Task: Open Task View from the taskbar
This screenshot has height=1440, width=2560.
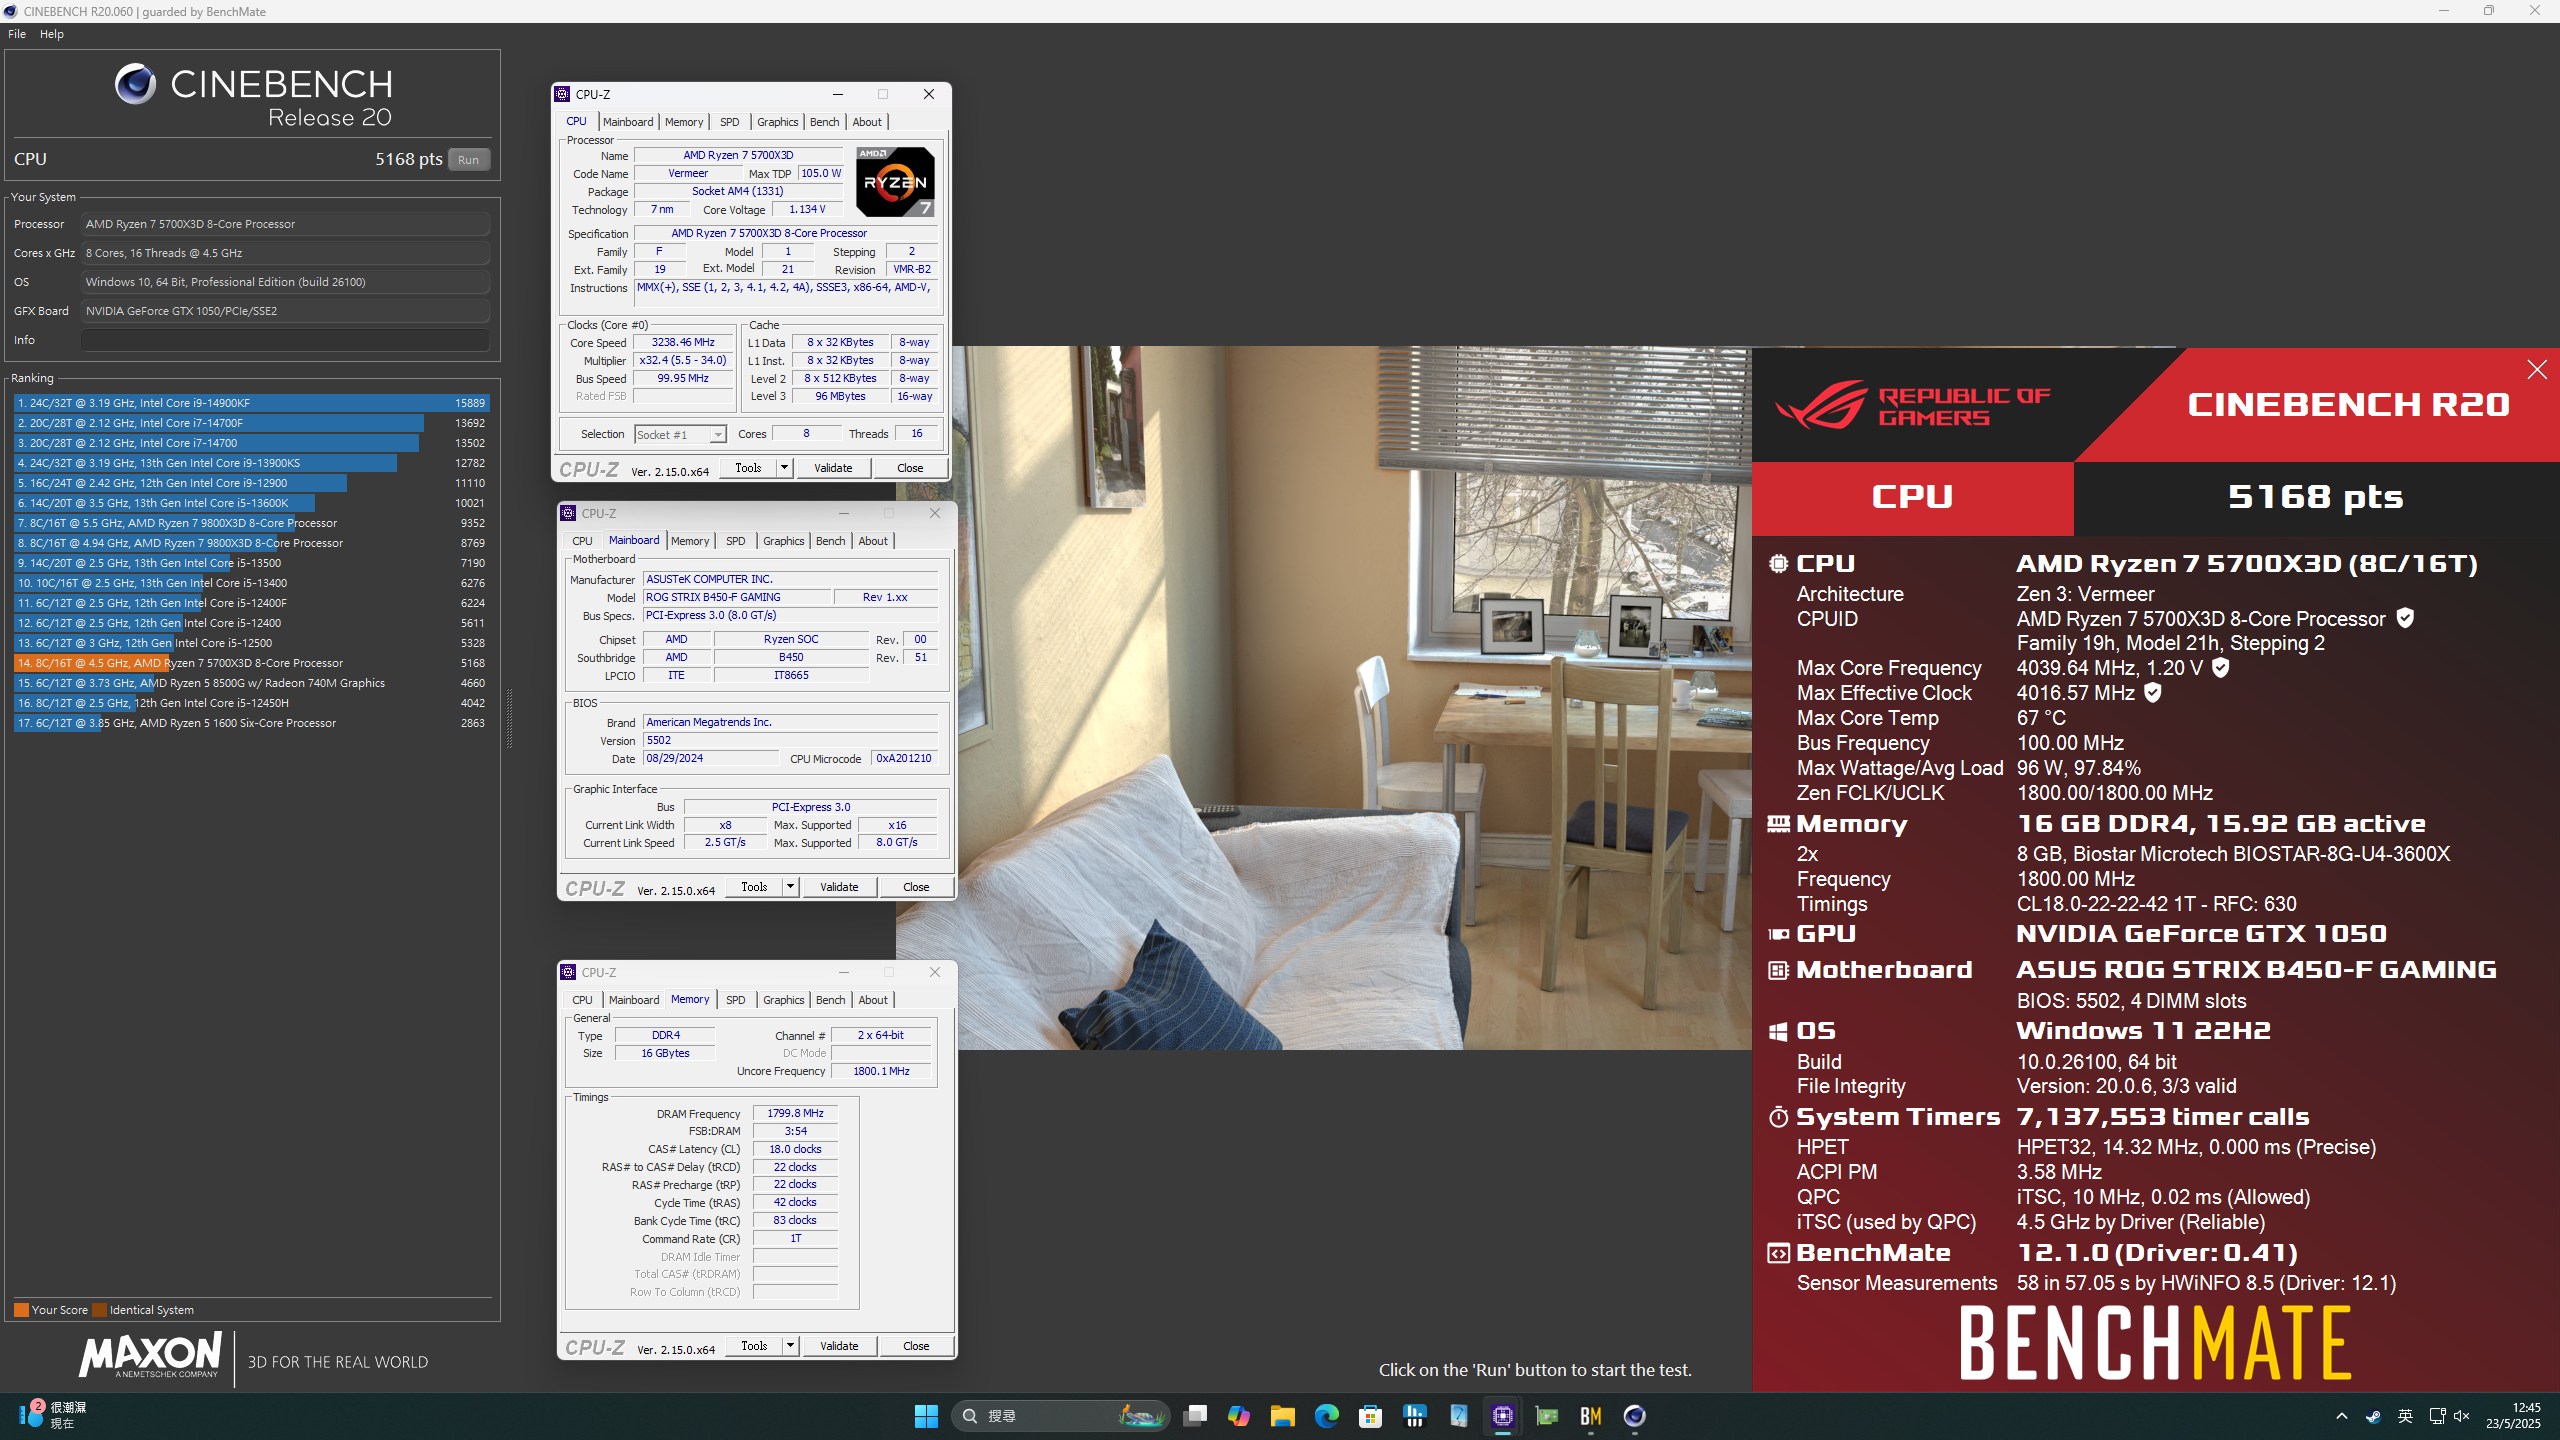Action: pos(1194,1416)
